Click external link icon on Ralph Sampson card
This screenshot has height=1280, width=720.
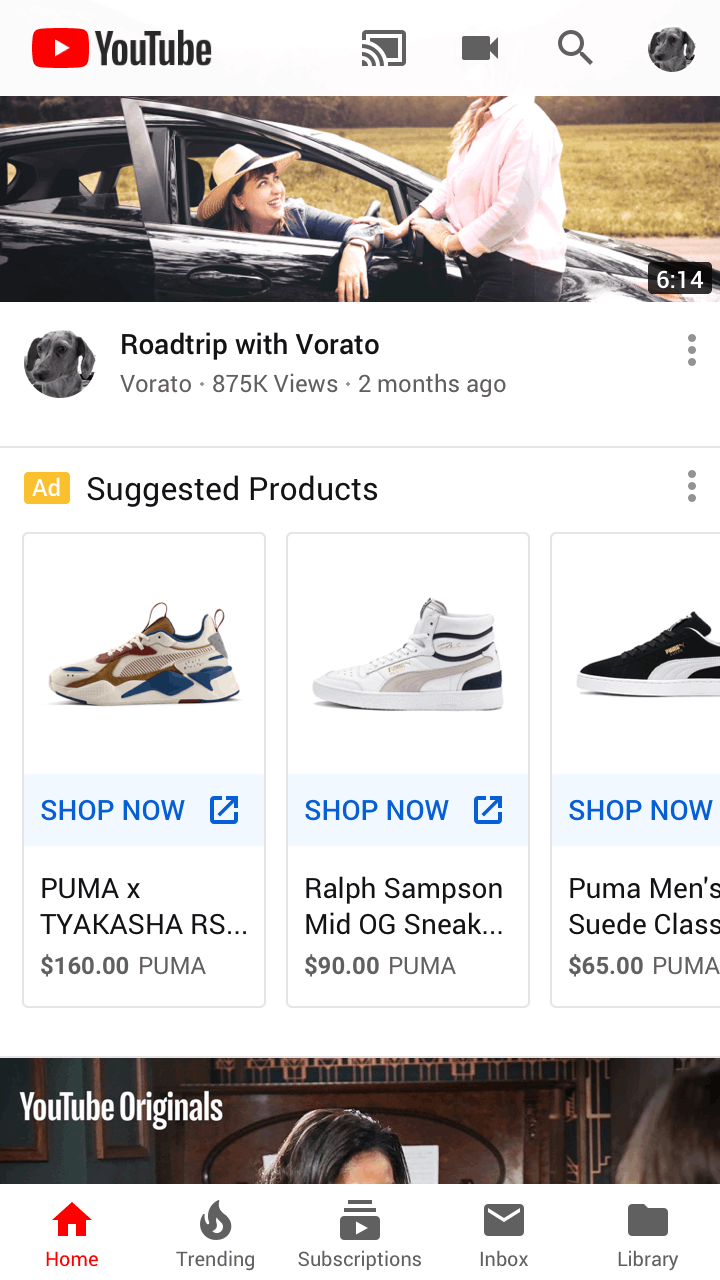pos(488,810)
